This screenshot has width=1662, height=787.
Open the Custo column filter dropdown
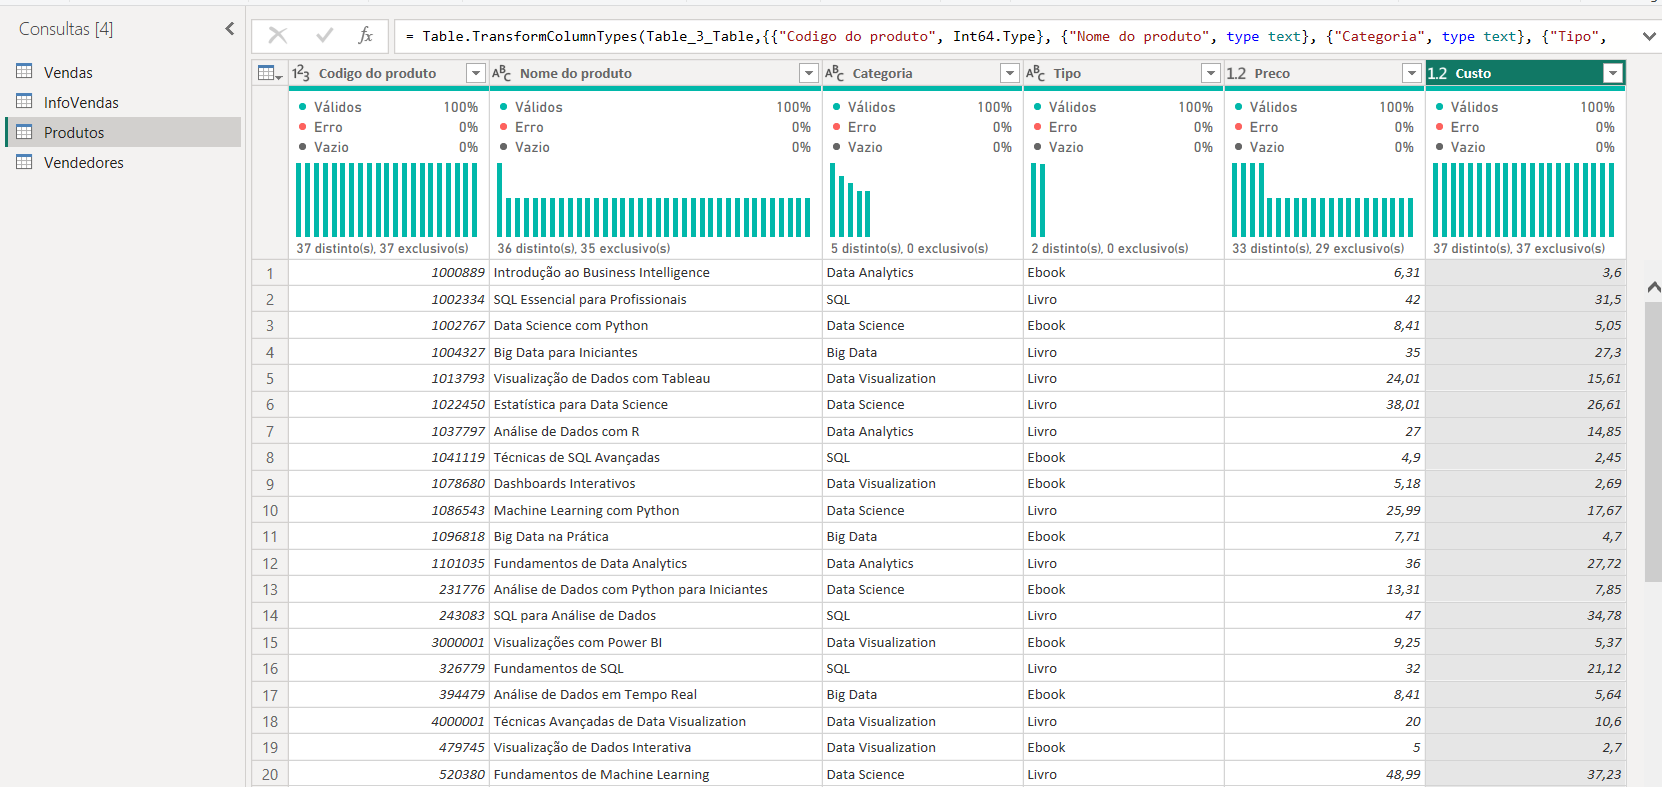coord(1613,73)
